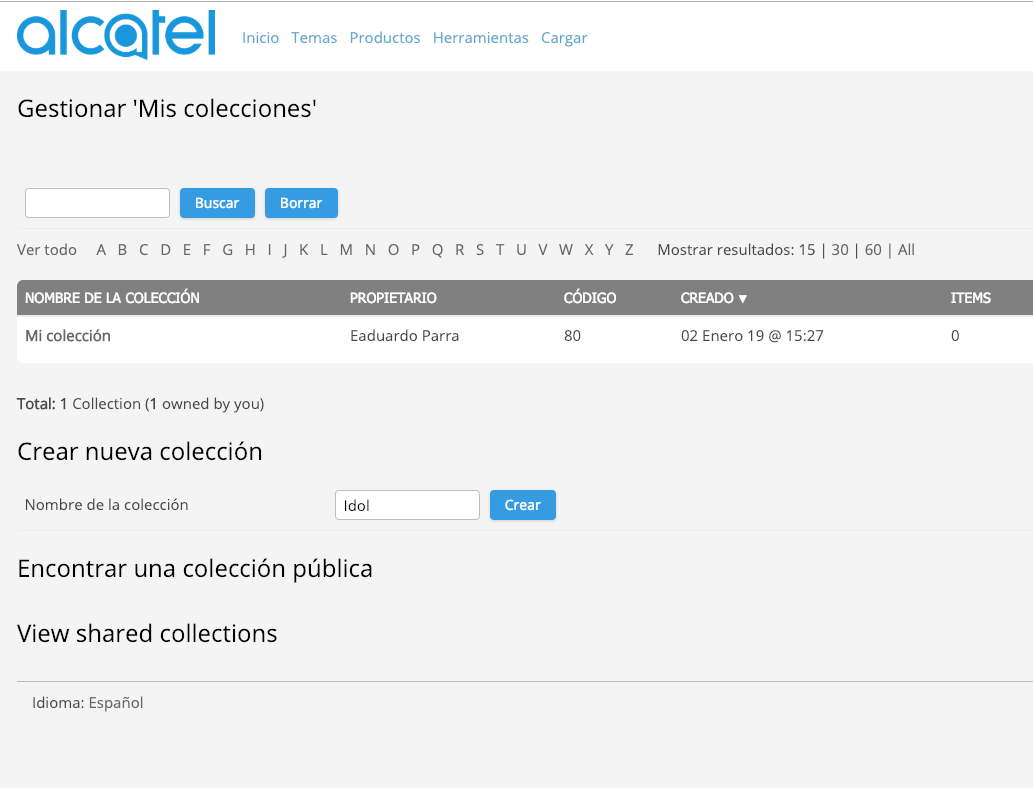Image resolution: width=1033 pixels, height=788 pixels.
Task: Filter collections by letter M
Action: 346,250
